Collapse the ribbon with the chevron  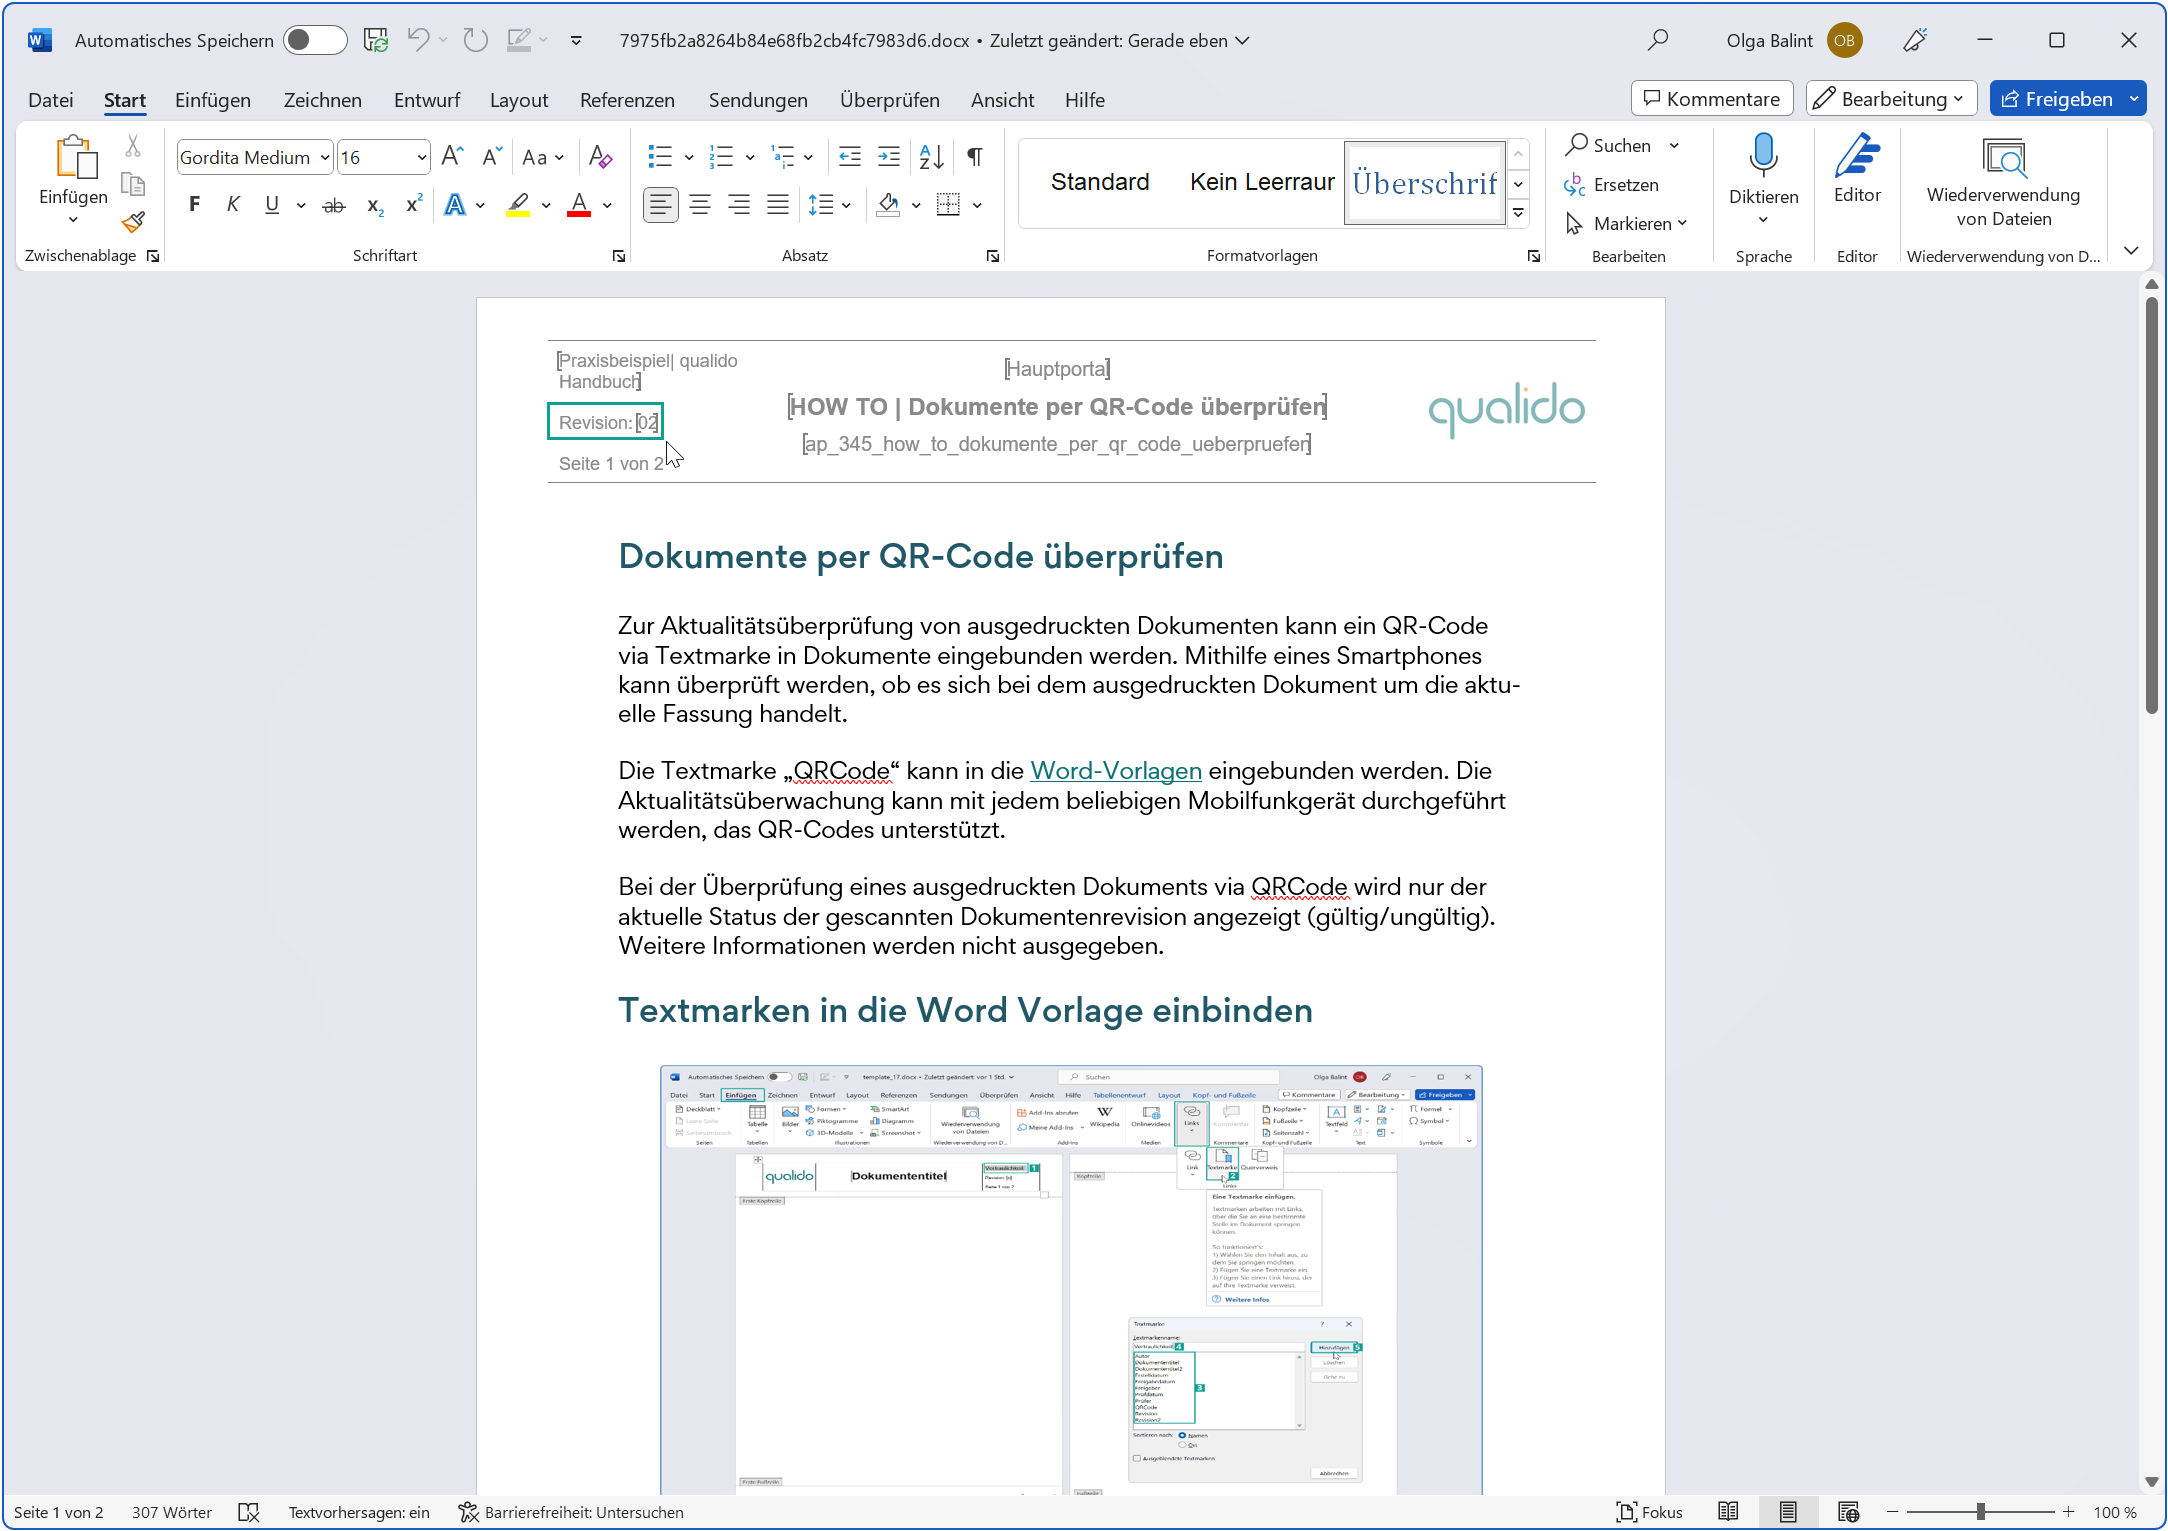point(2131,250)
